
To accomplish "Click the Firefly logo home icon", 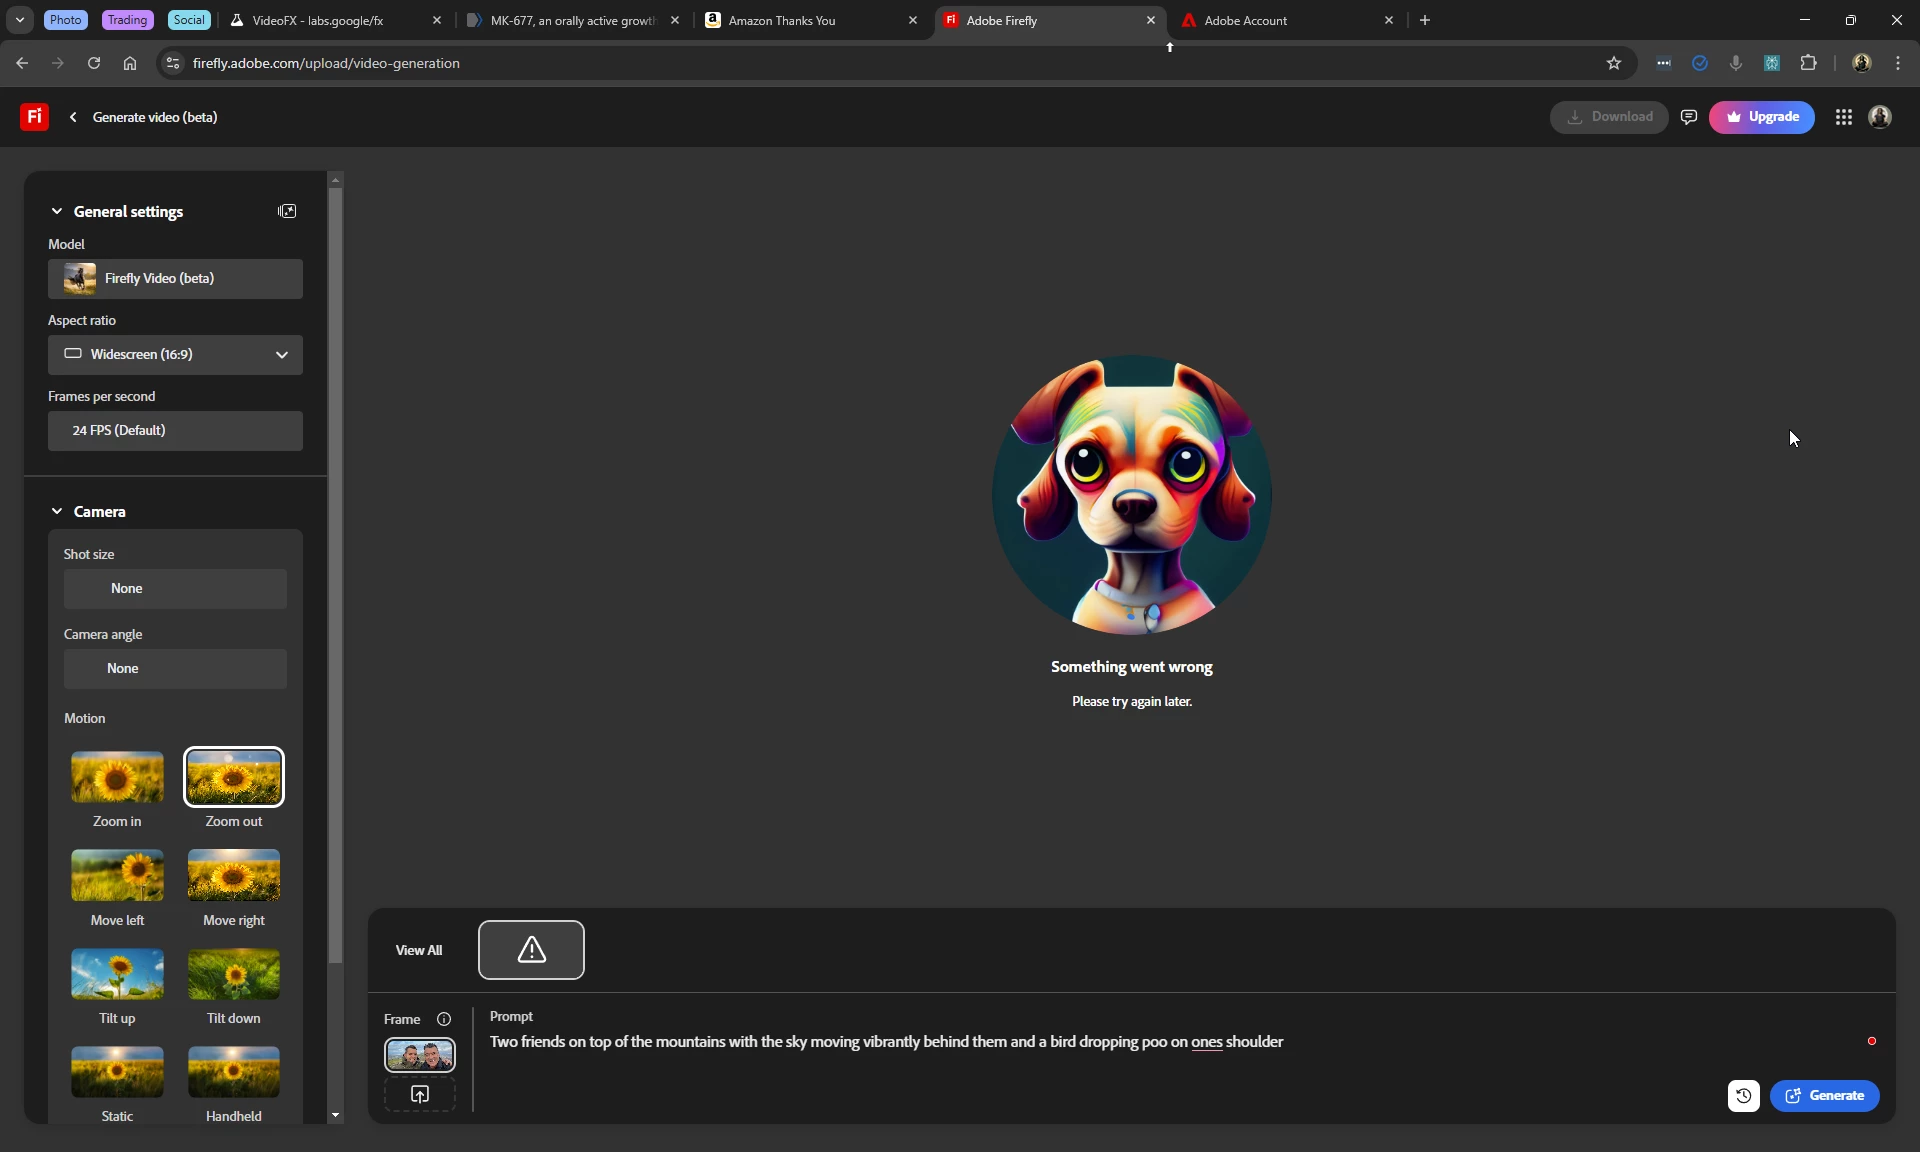I will (34, 117).
